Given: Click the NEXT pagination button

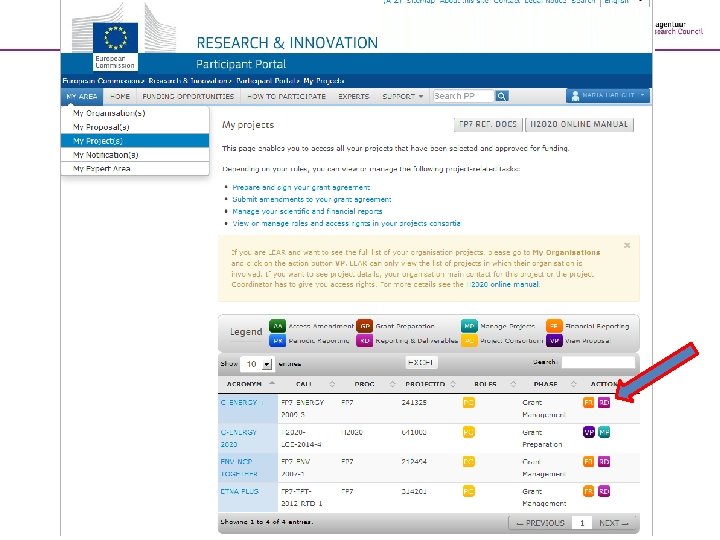Looking at the screenshot, I should coord(613,523).
